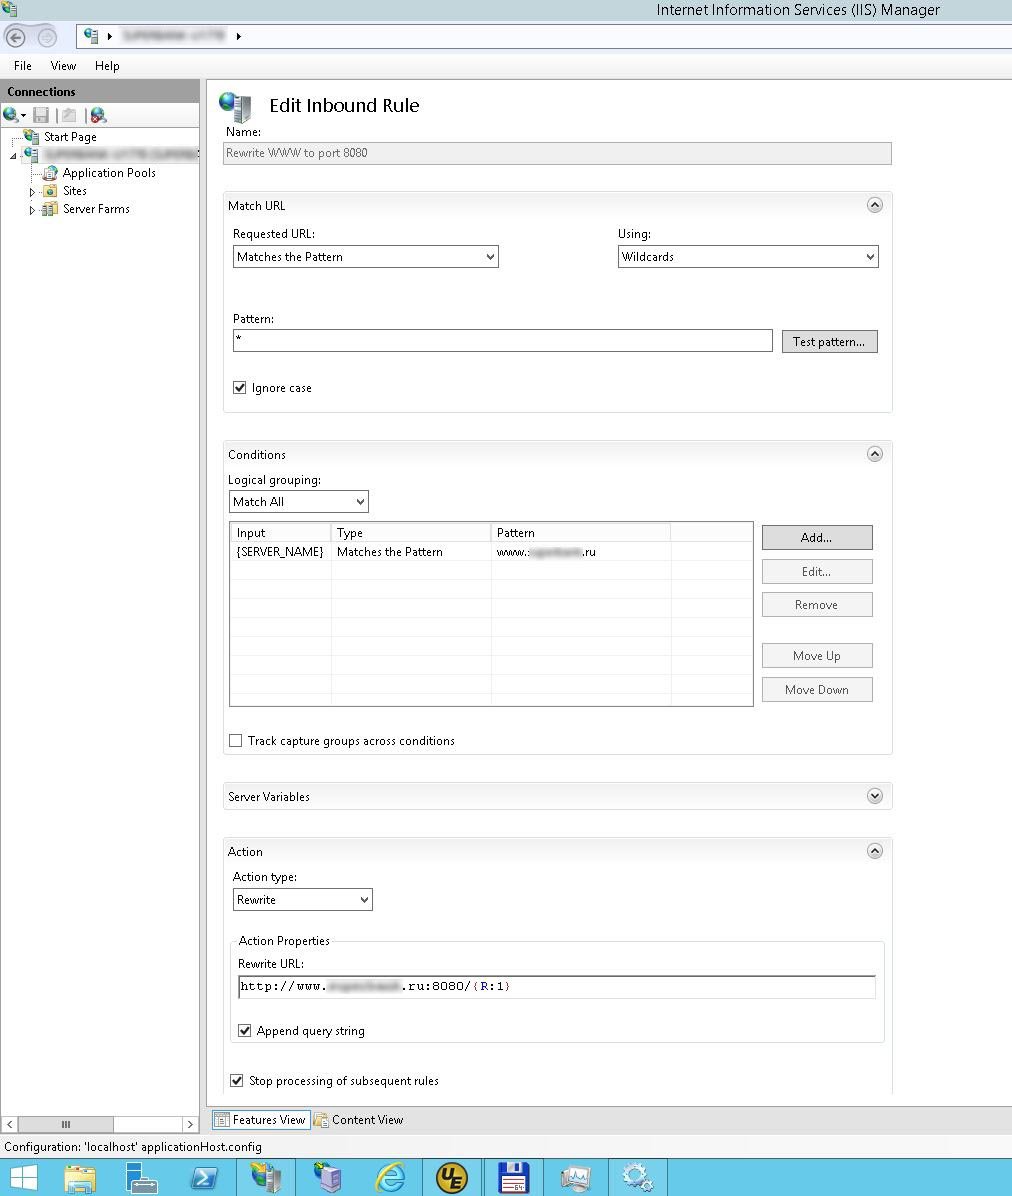The width and height of the screenshot is (1012, 1196).
Task: Open the globe server taskbar icon
Action: point(328,1178)
